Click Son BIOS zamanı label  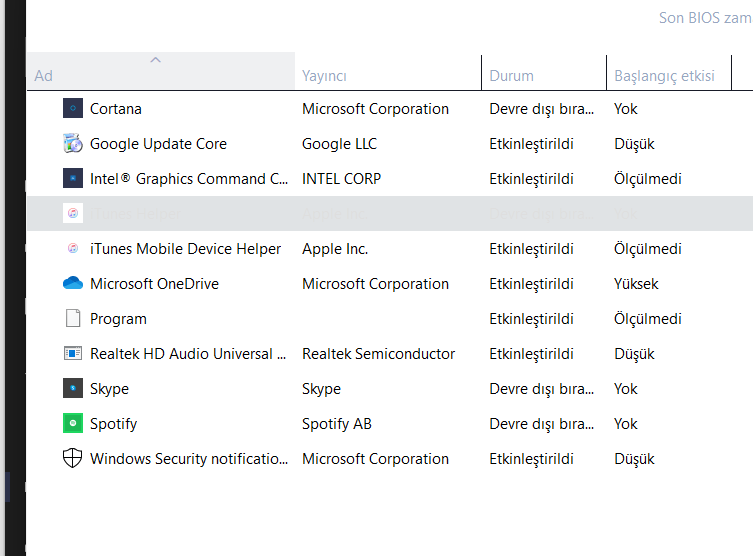point(705,18)
